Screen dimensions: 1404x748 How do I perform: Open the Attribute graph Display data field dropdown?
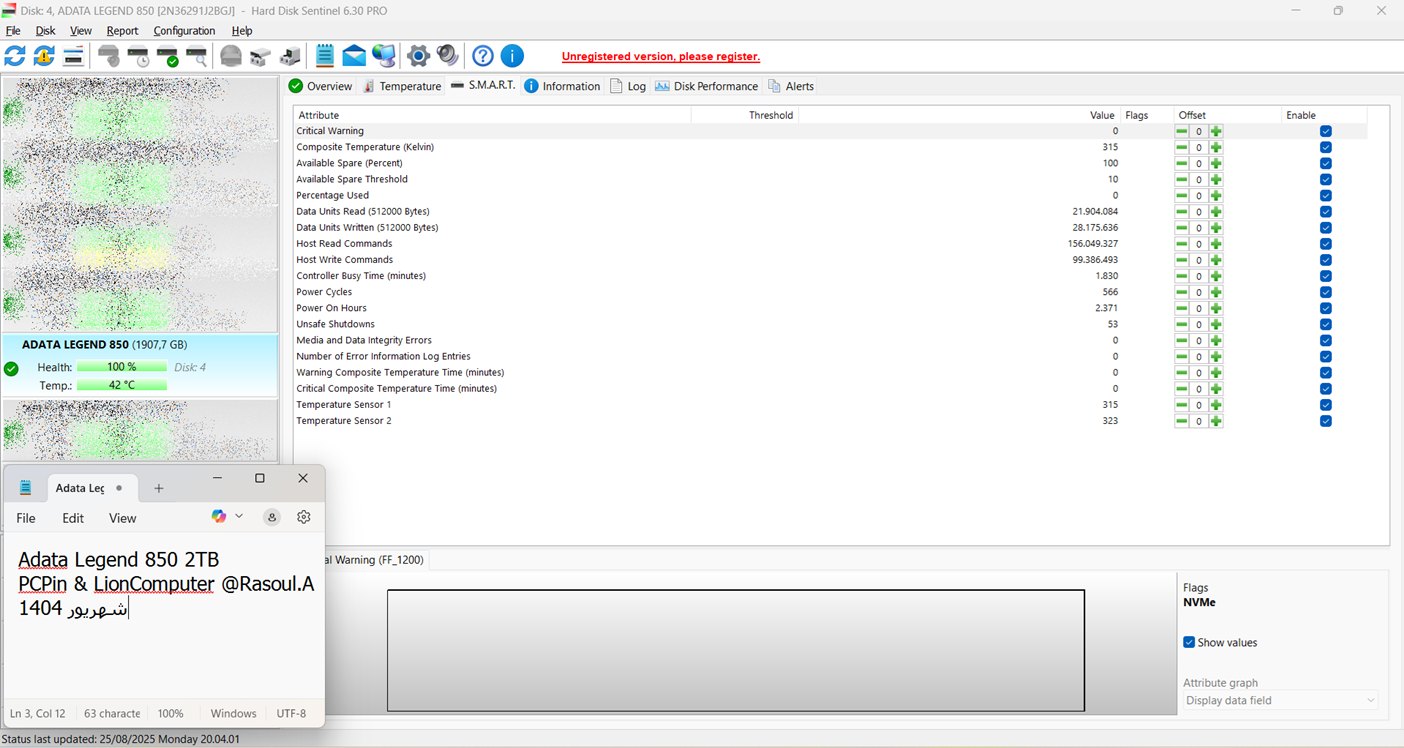click(1280, 700)
